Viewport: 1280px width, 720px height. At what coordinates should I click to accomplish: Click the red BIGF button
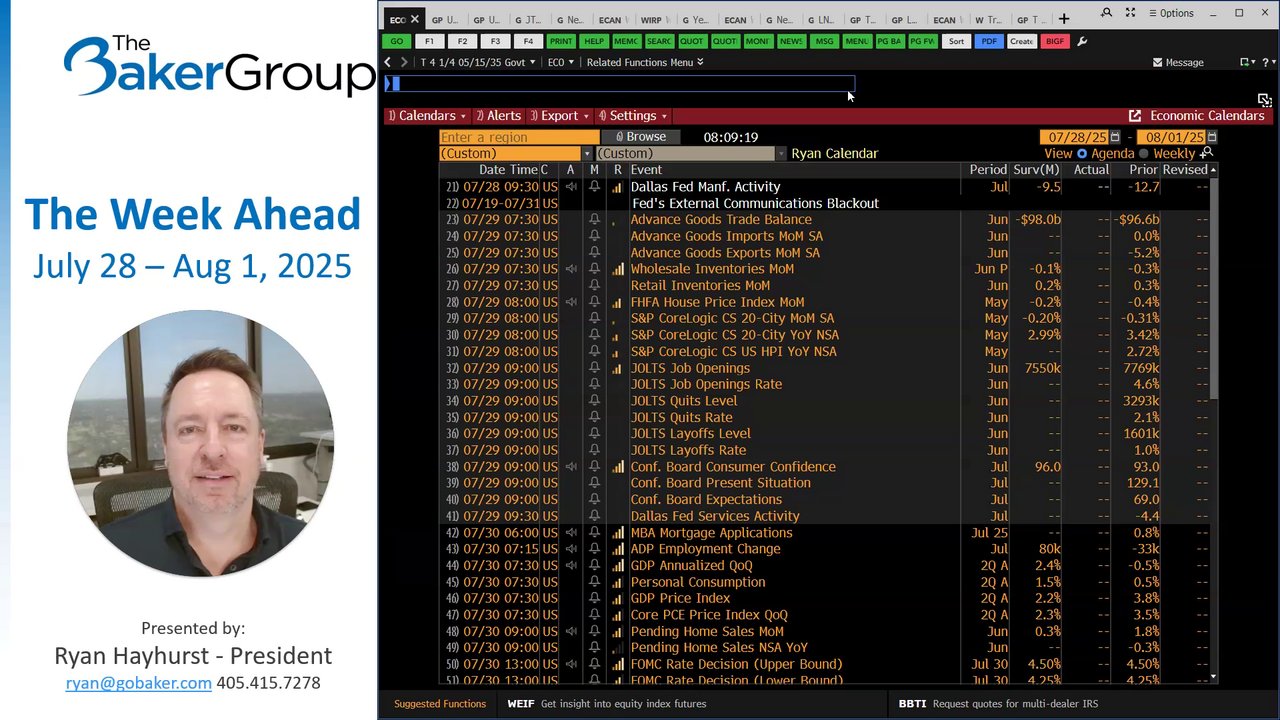pos(1054,41)
